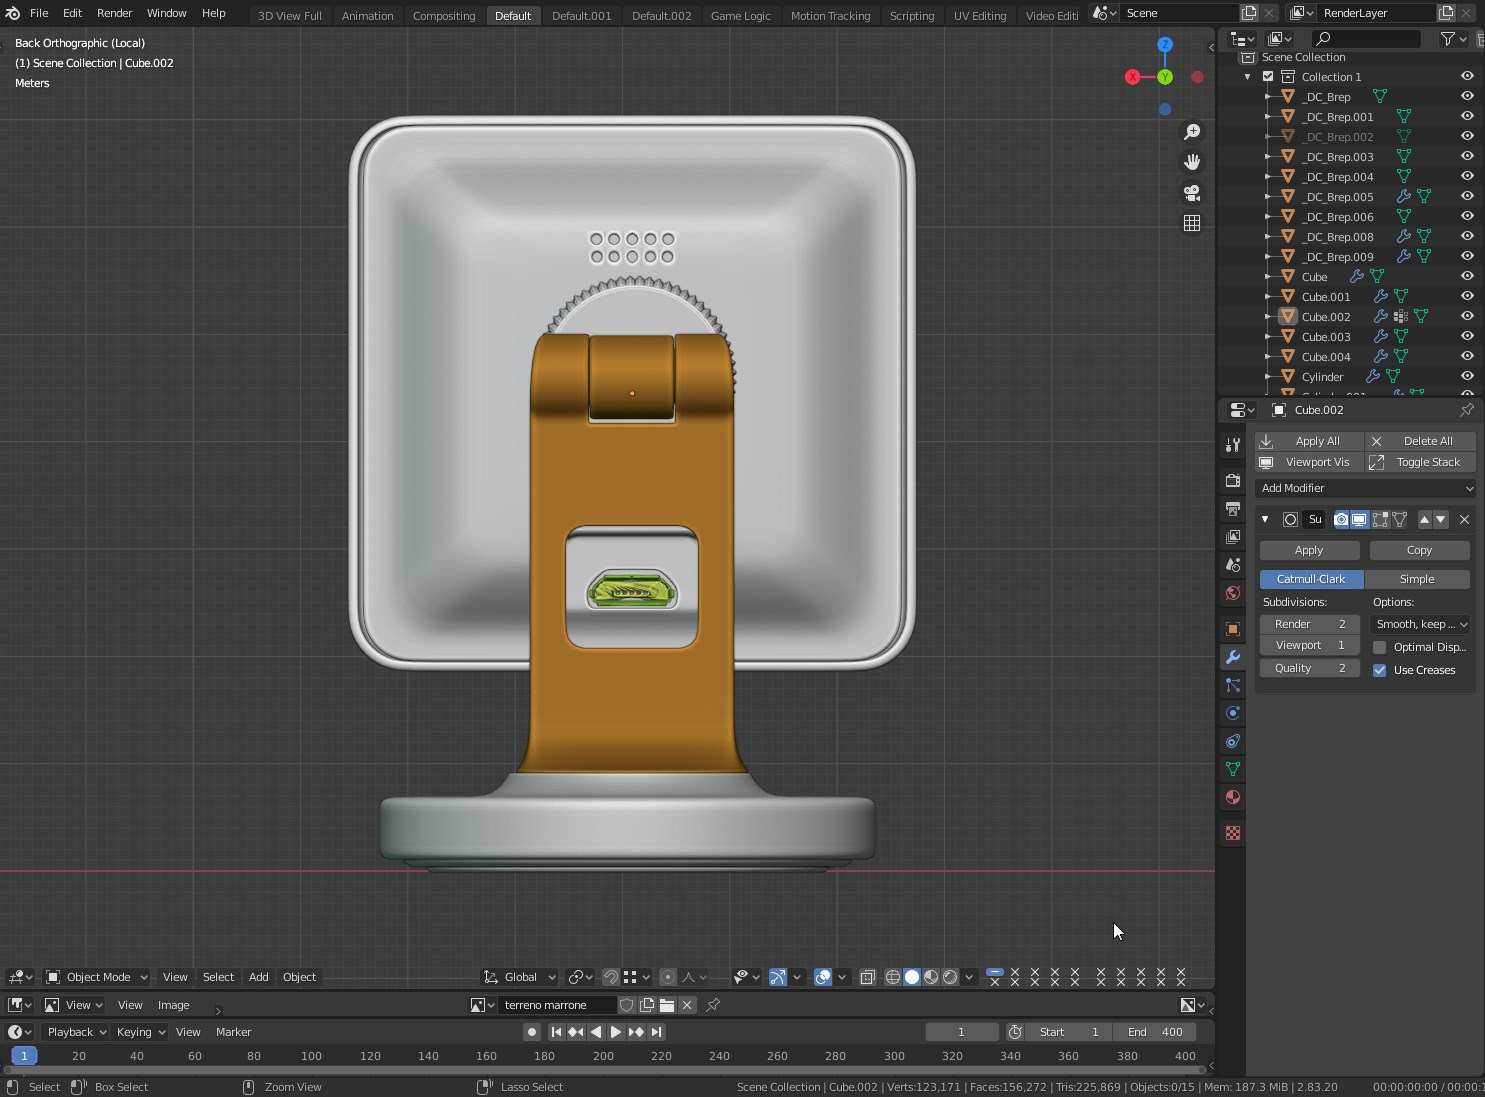Click the End frame field
The width and height of the screenshot is (1485, 1097).
point(1155,1032)
